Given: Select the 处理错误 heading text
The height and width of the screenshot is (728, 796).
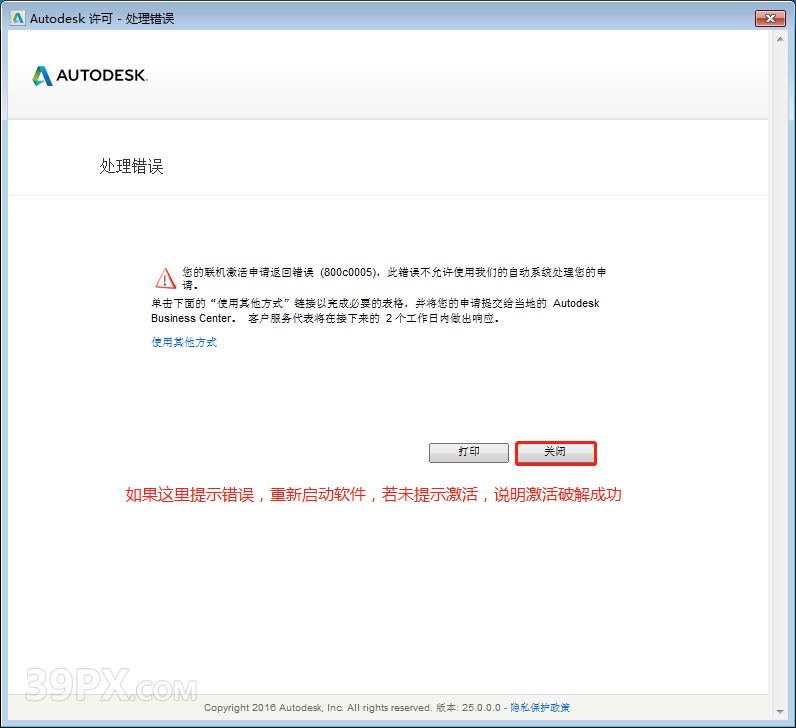Looking at the screenshot, I should pyautogui.click(x=131, y=166).
